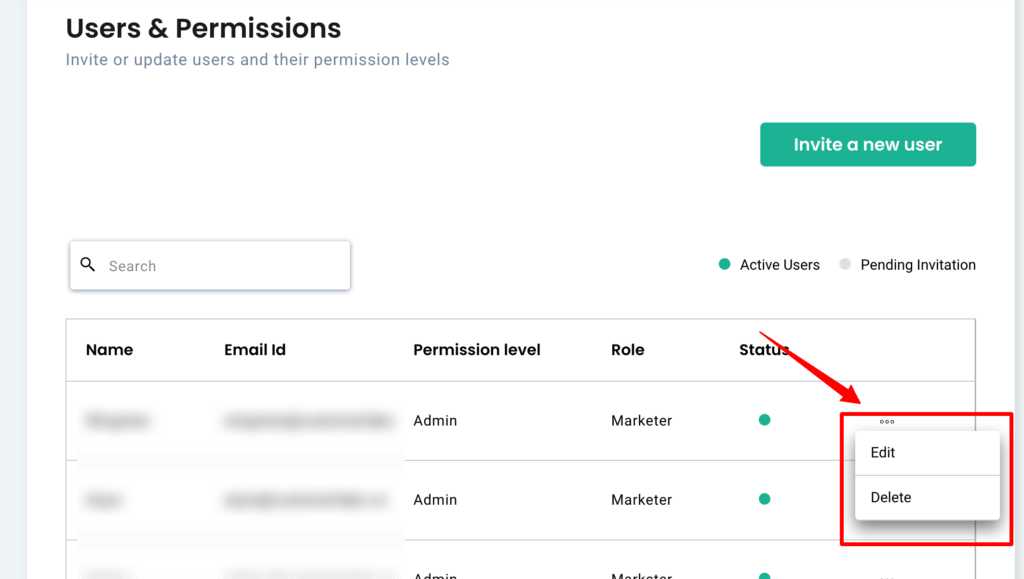Select the first row's Admin permission cell
The width and height of the screenshot is (1024, 579).
click(435, 420)
